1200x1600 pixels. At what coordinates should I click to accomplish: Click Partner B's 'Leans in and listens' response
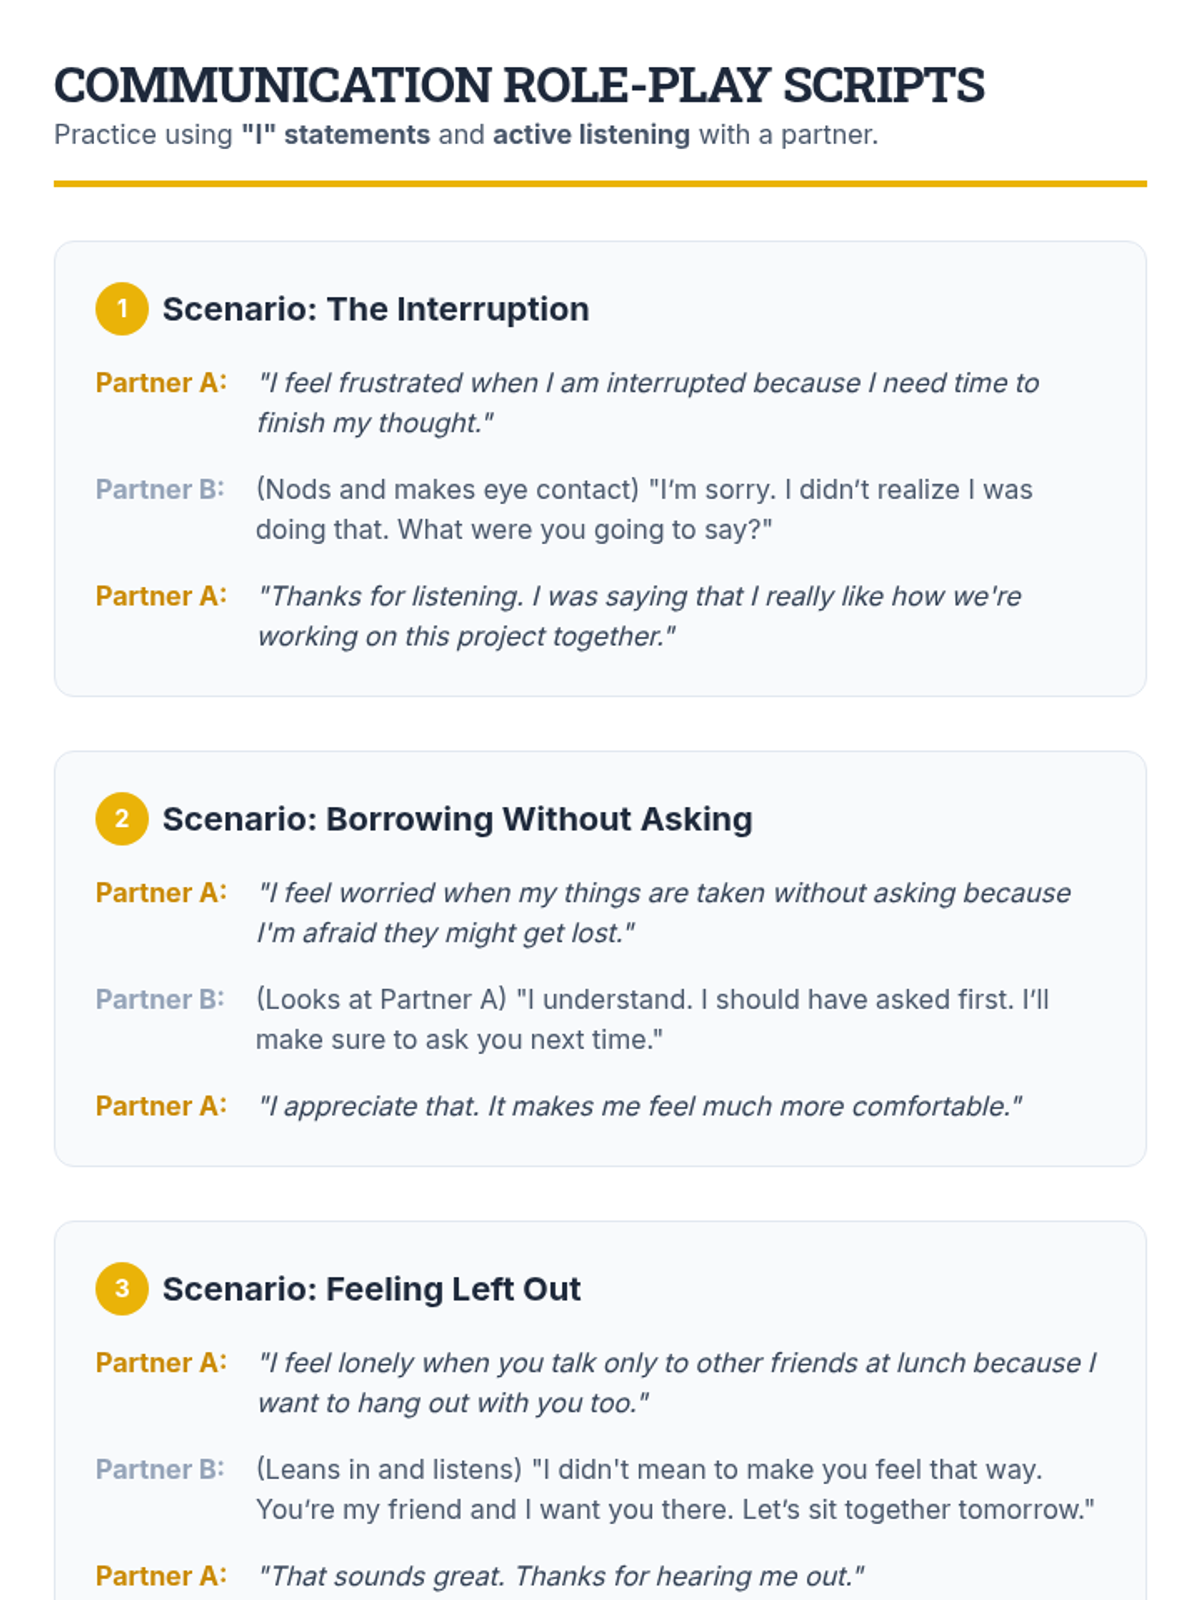675,1489
